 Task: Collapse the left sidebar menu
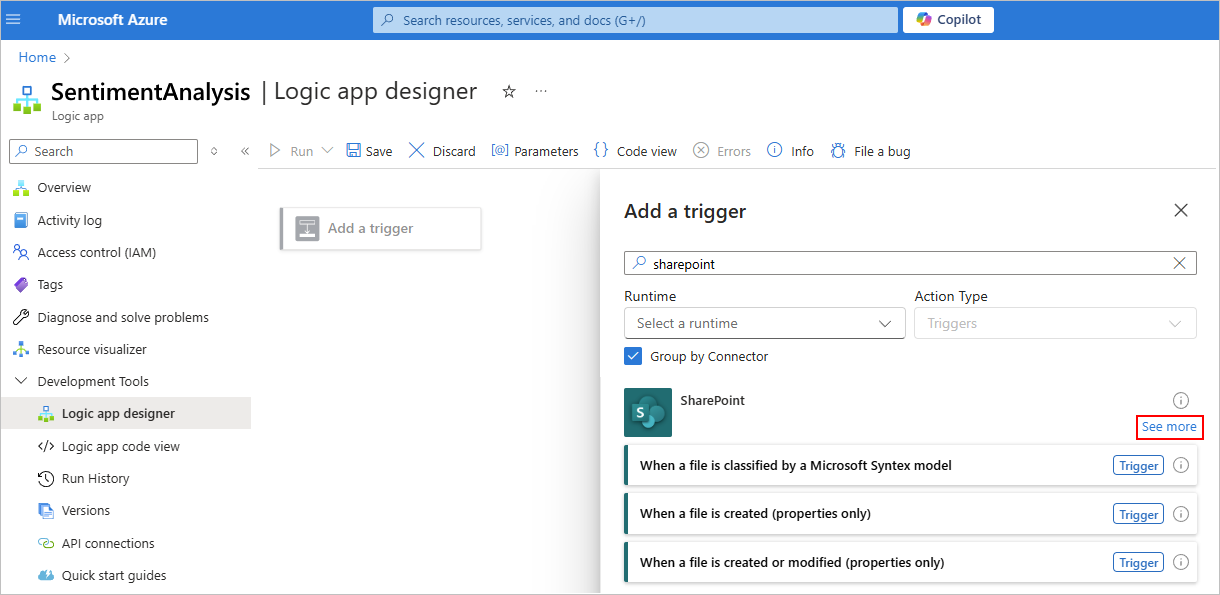[x=245, y=151]
